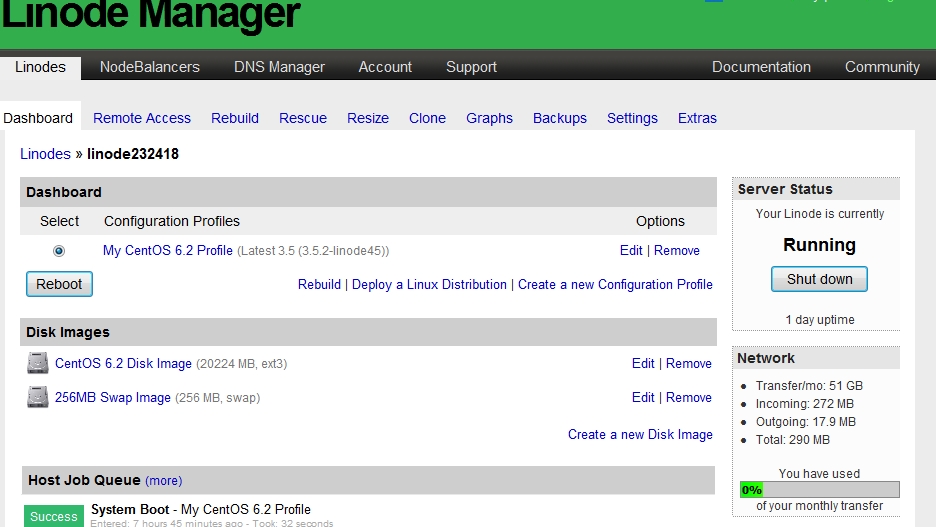Open the Backups subtab
This screenshot has height=527, width=936.
(559, 118)
